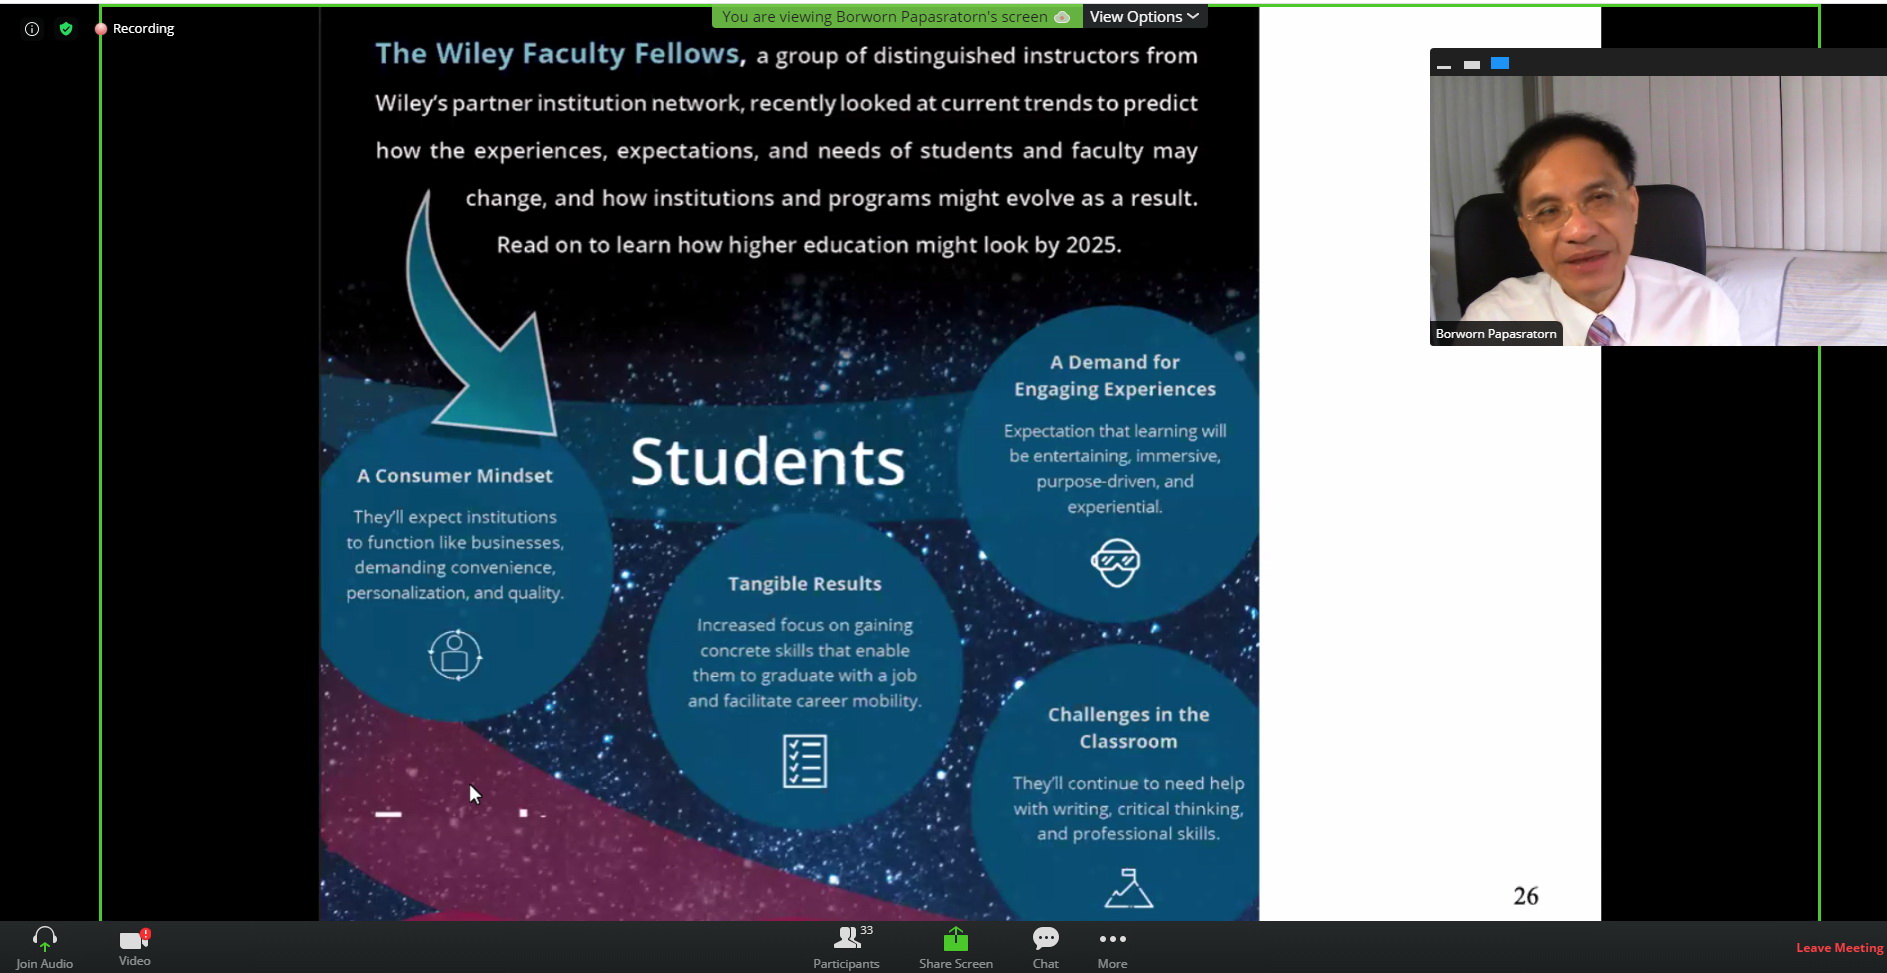Screen dimensions: 1887x973
Task: Click the Join Audio headphone icon
Action: point(45,938)
